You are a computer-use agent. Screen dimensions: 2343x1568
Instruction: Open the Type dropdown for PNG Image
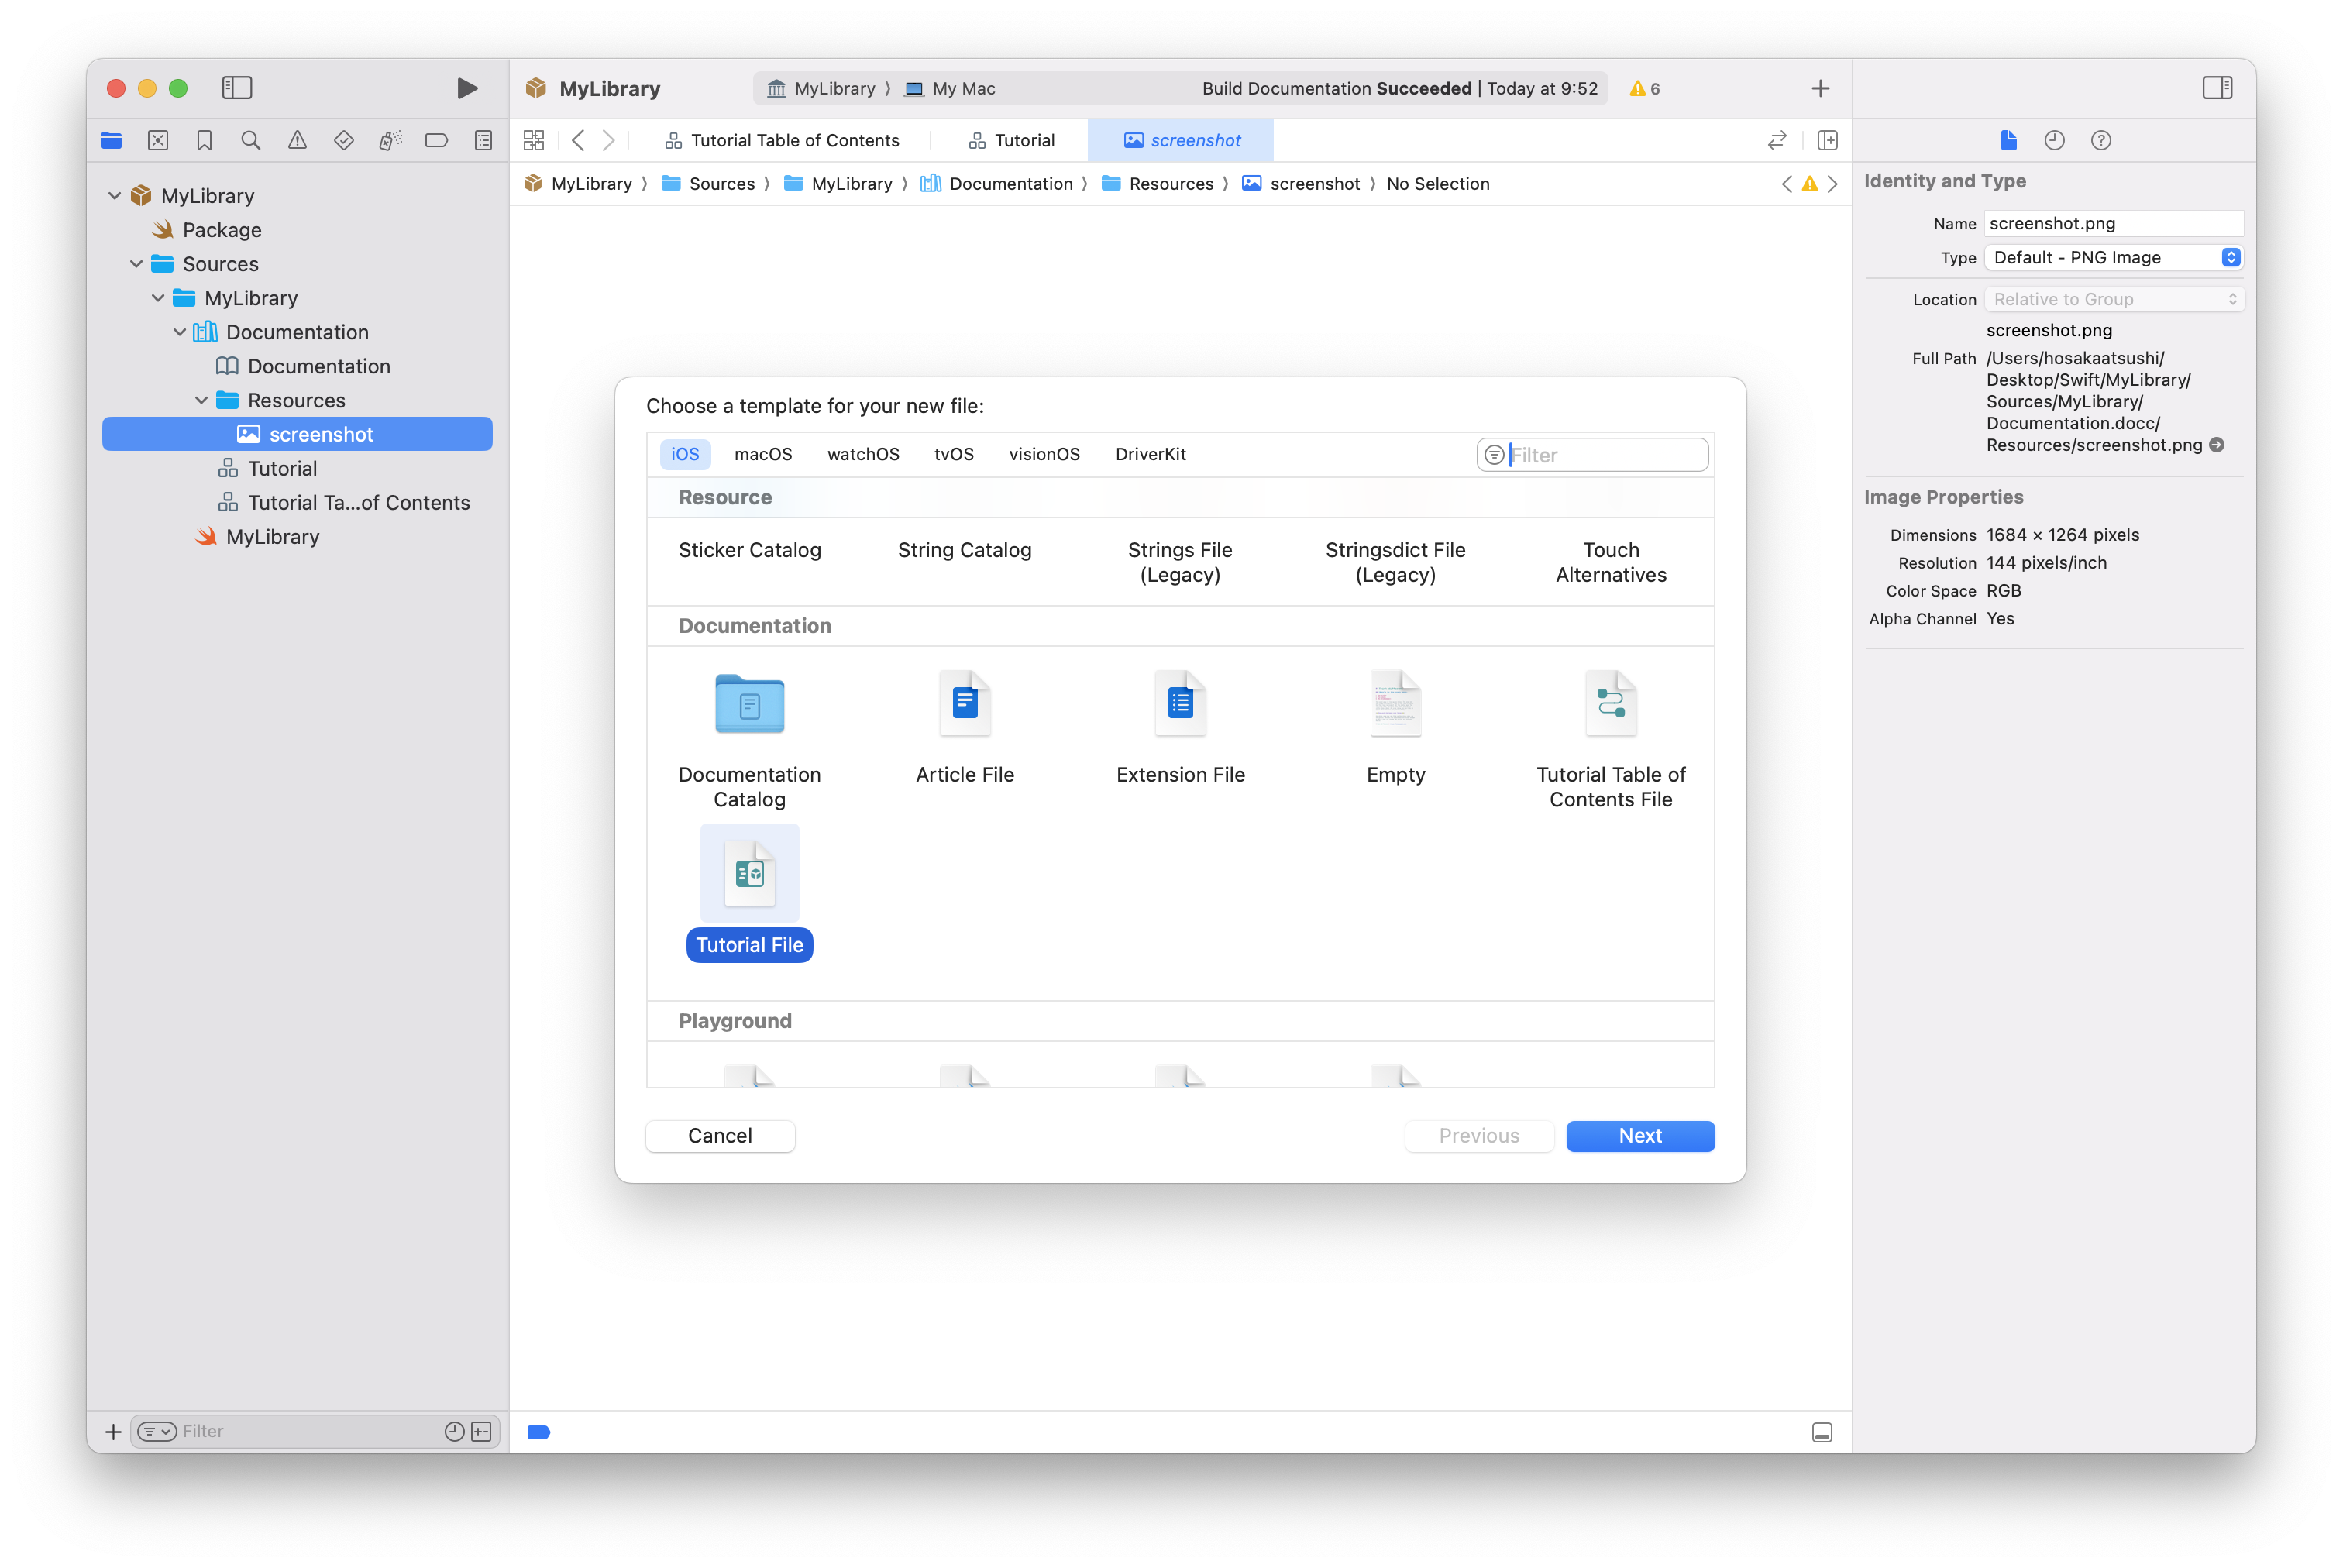click(2113, 258)
